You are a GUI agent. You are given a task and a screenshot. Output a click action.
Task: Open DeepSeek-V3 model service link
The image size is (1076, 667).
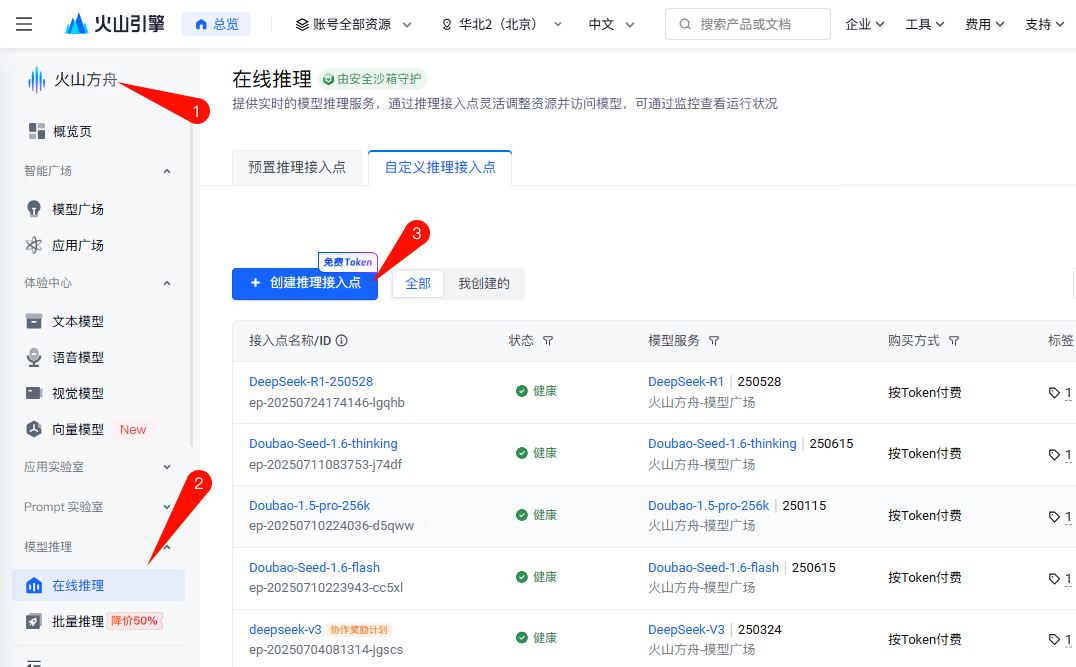(686, 629)
